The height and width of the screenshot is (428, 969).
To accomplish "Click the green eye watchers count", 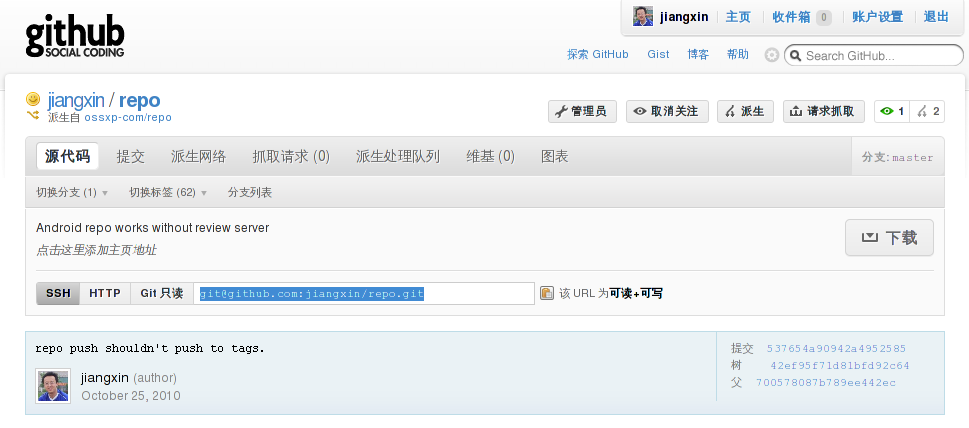I will pyautogui.click(x=892, y=111).
